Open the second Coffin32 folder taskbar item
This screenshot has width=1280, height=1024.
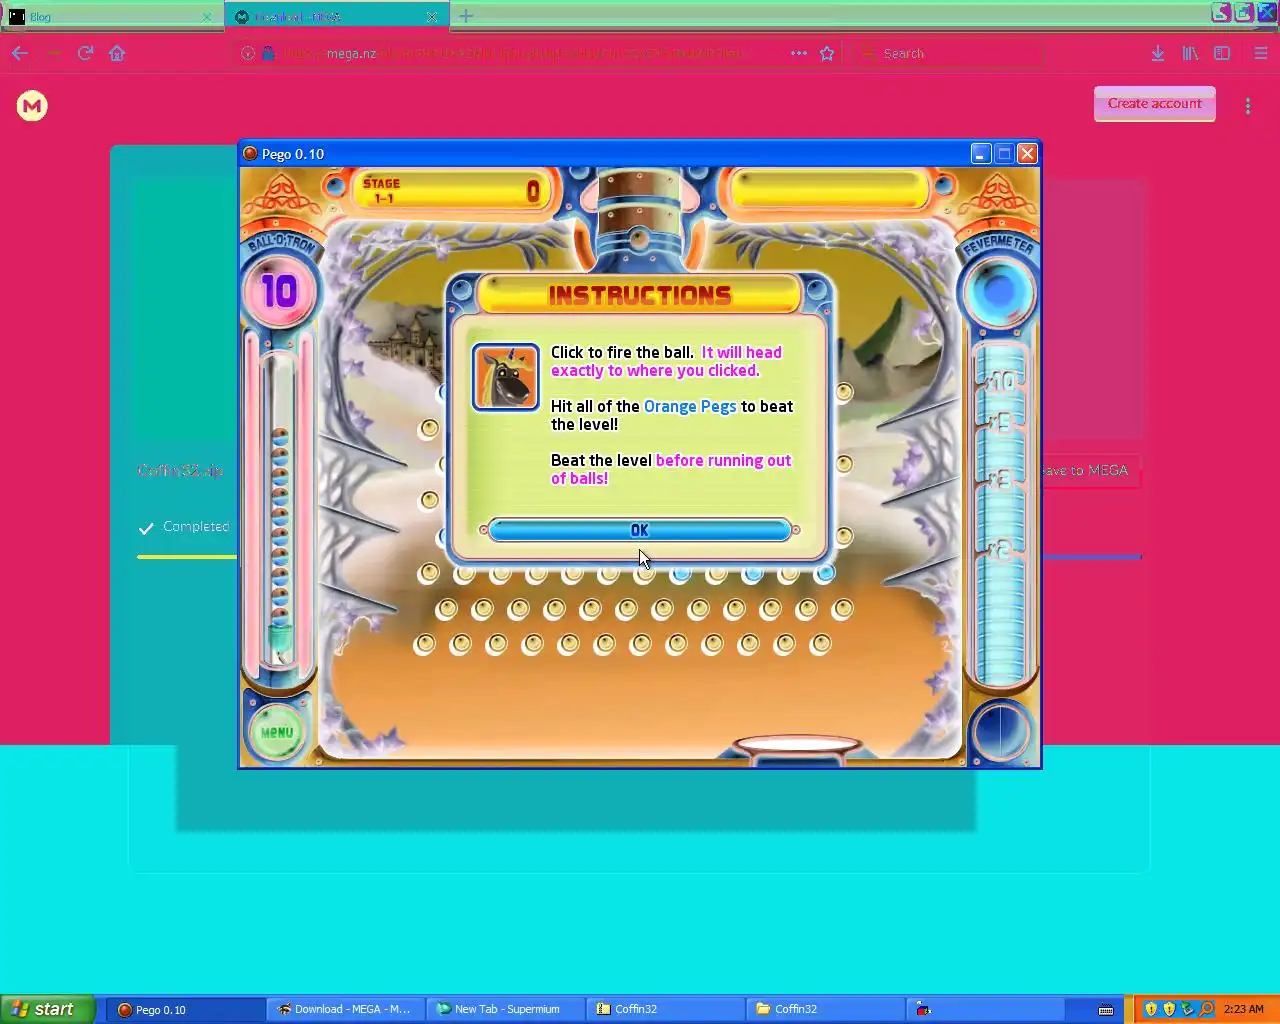pos(826,1009)
